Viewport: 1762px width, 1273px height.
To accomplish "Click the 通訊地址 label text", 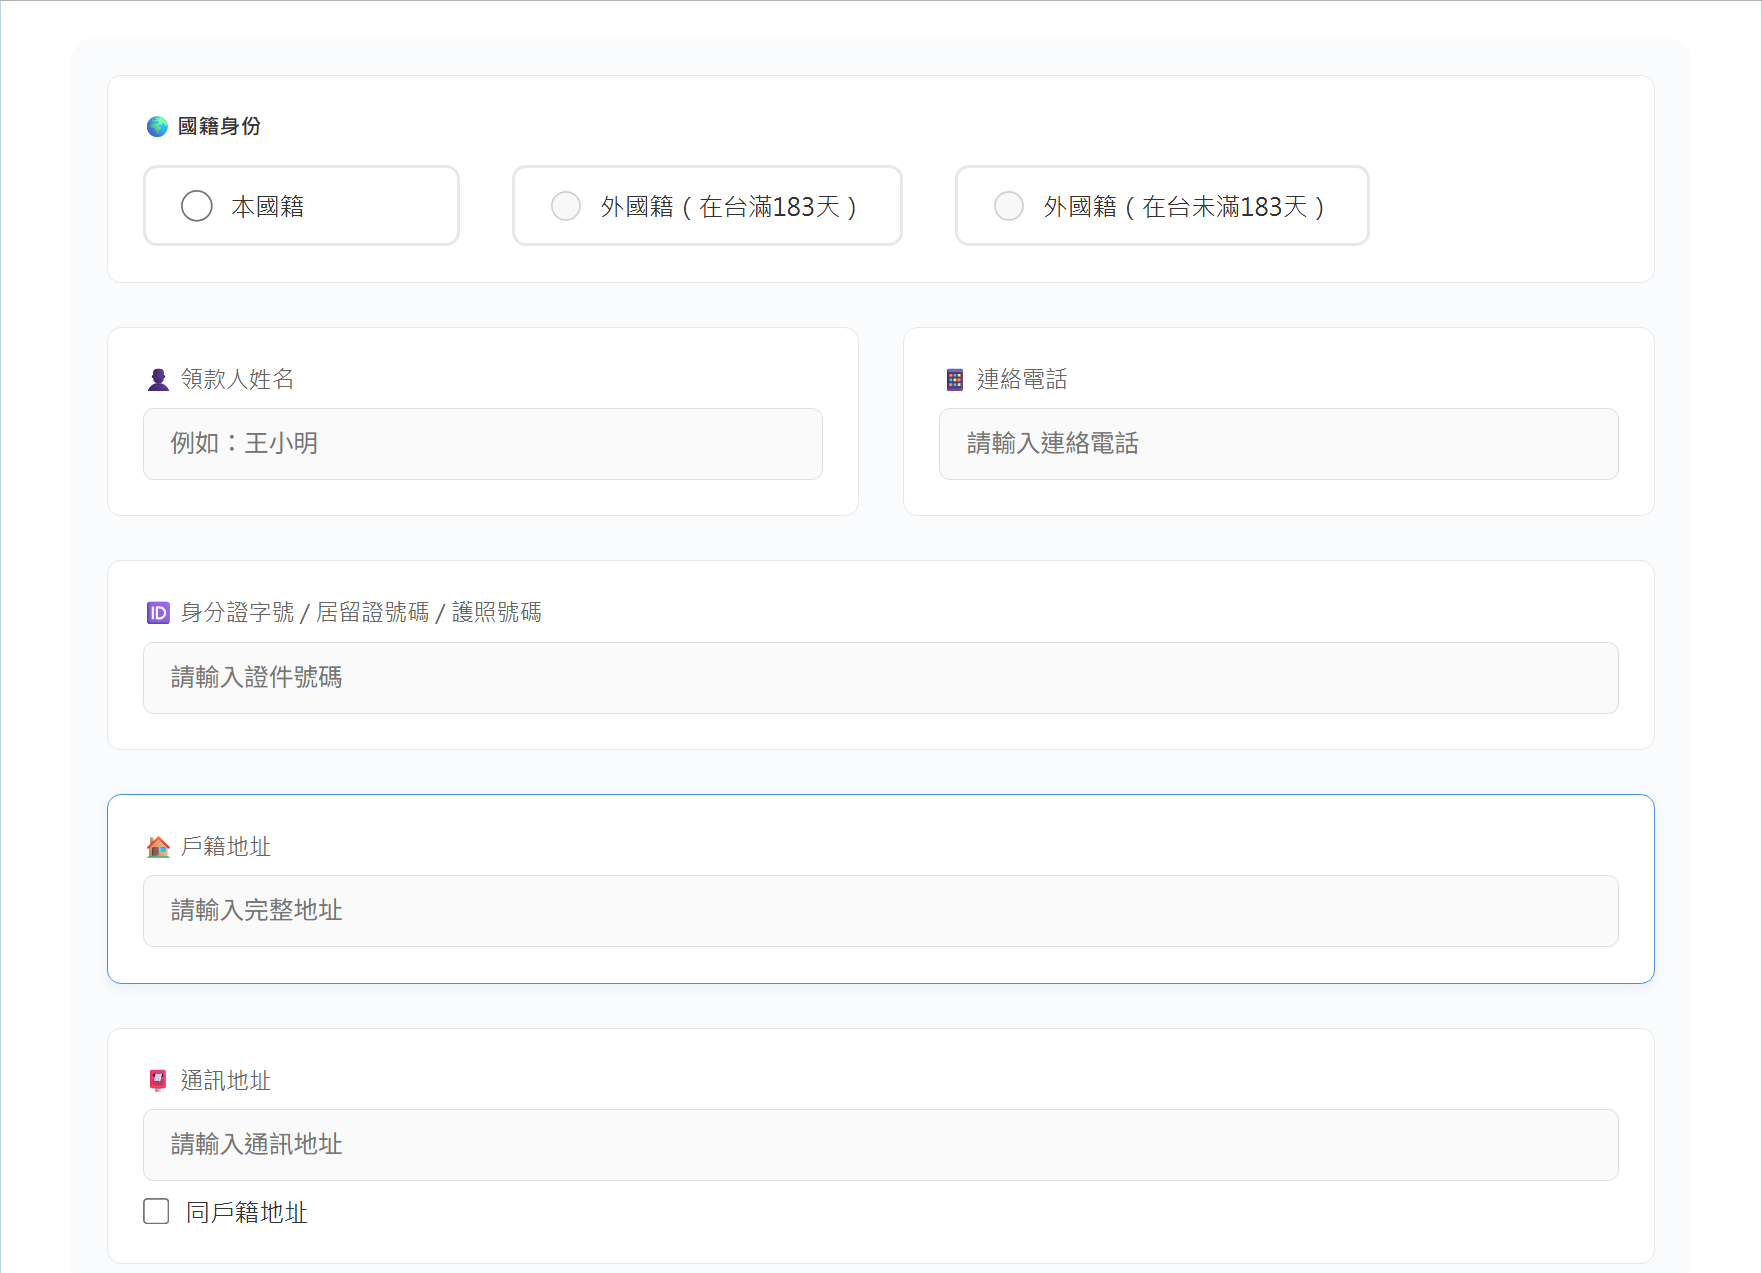I will click(x=226, y=1080).
